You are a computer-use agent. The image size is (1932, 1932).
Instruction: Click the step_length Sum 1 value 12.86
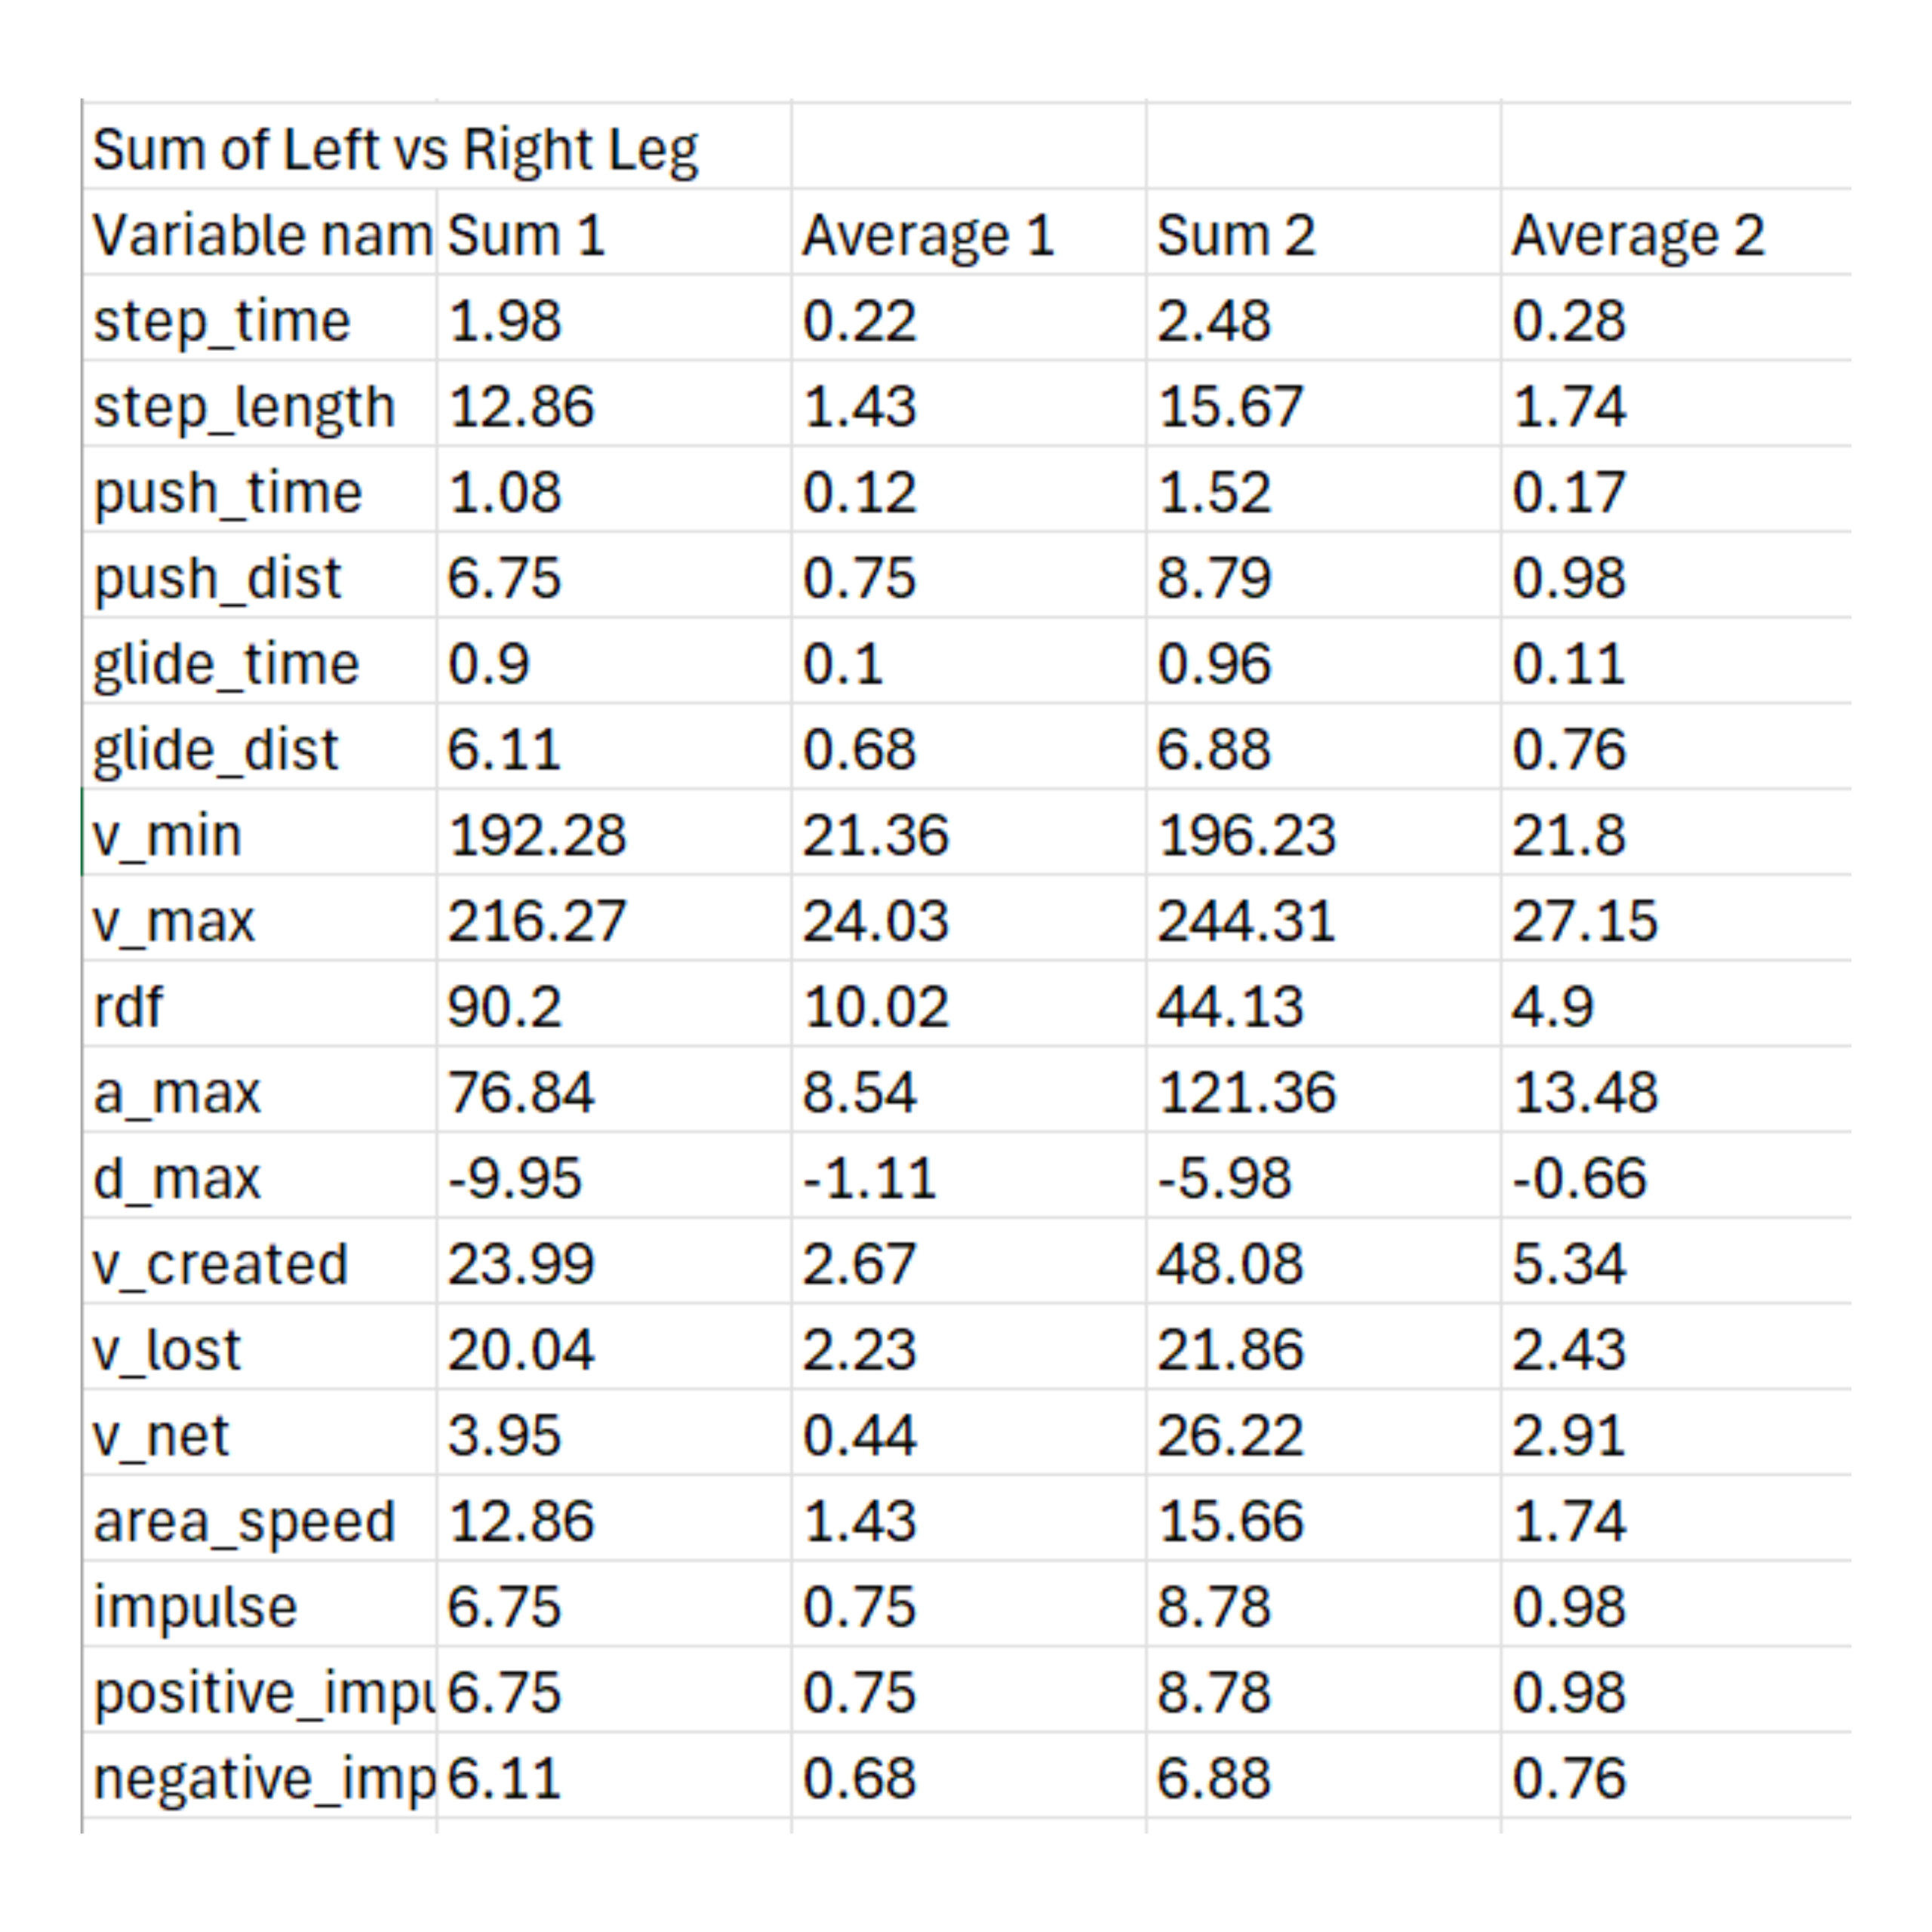tap(521, 407)
